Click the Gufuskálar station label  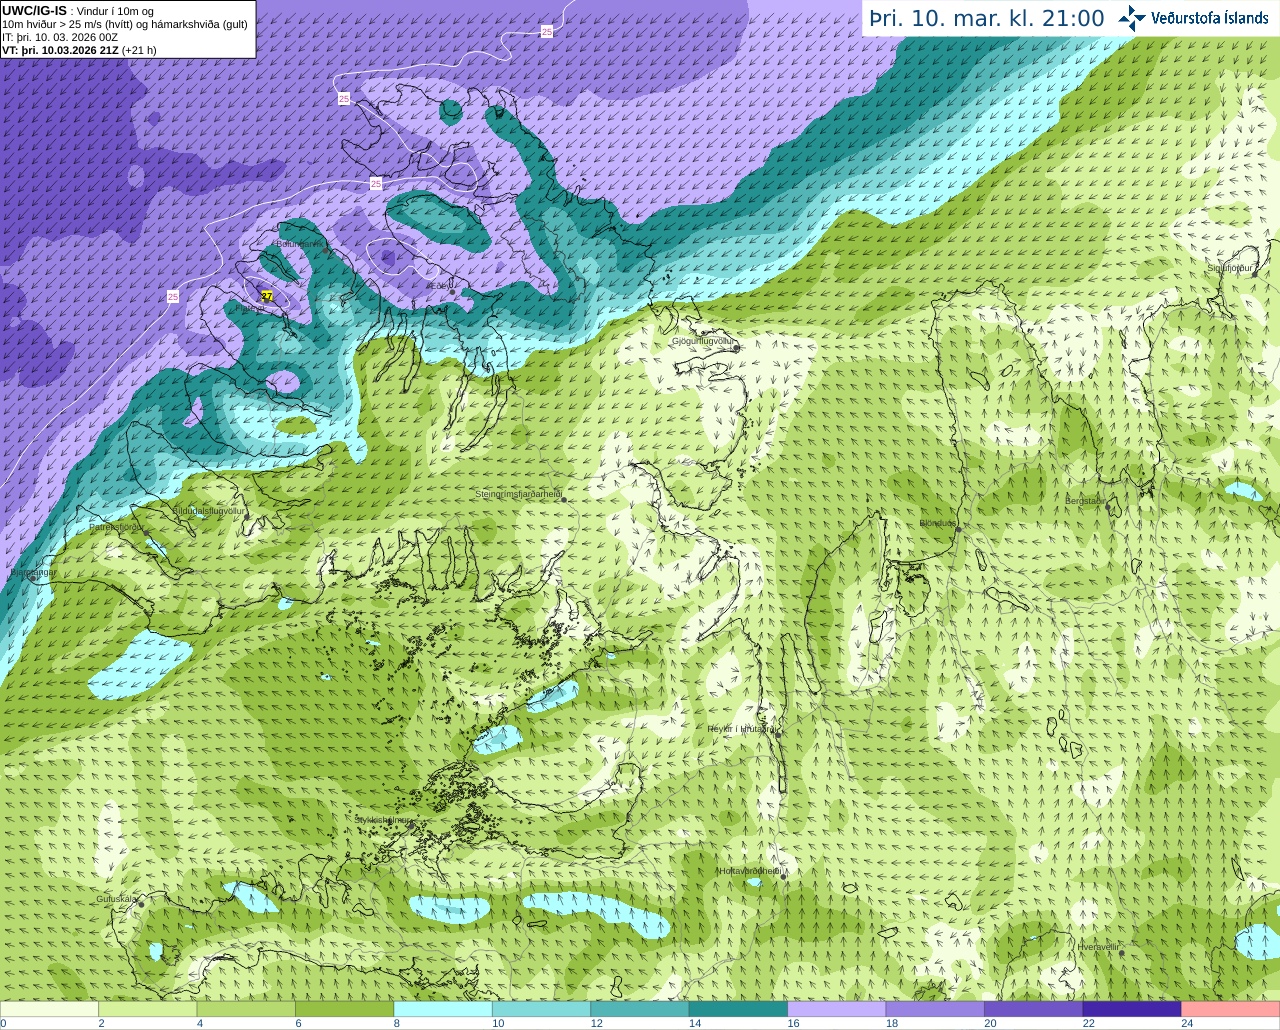[116, 899]
